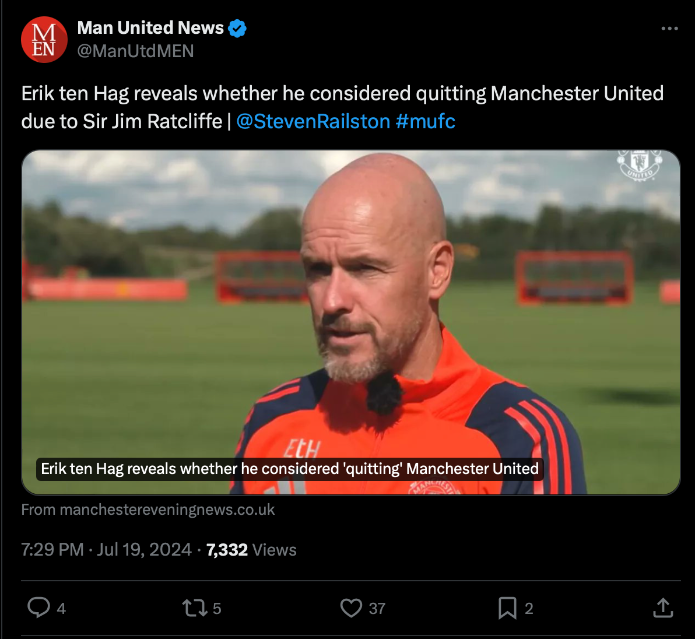Click the reply count number 4
695x639 pixels.
pos(61,608)
